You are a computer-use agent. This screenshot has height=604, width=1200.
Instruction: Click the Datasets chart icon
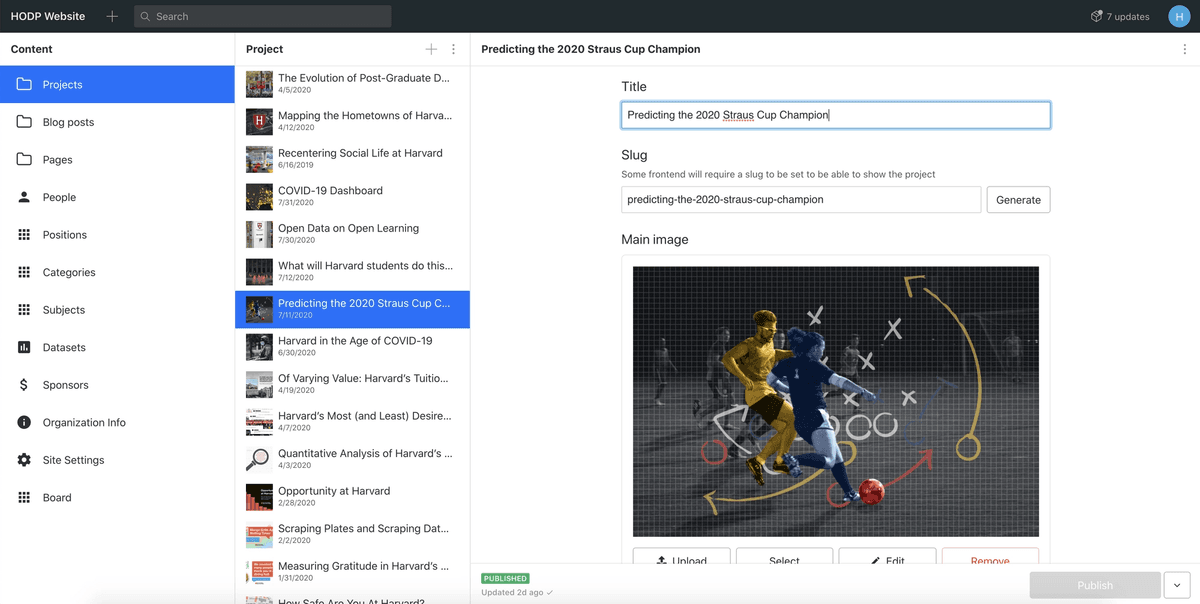pyautogui.click(x=24, y=347)
